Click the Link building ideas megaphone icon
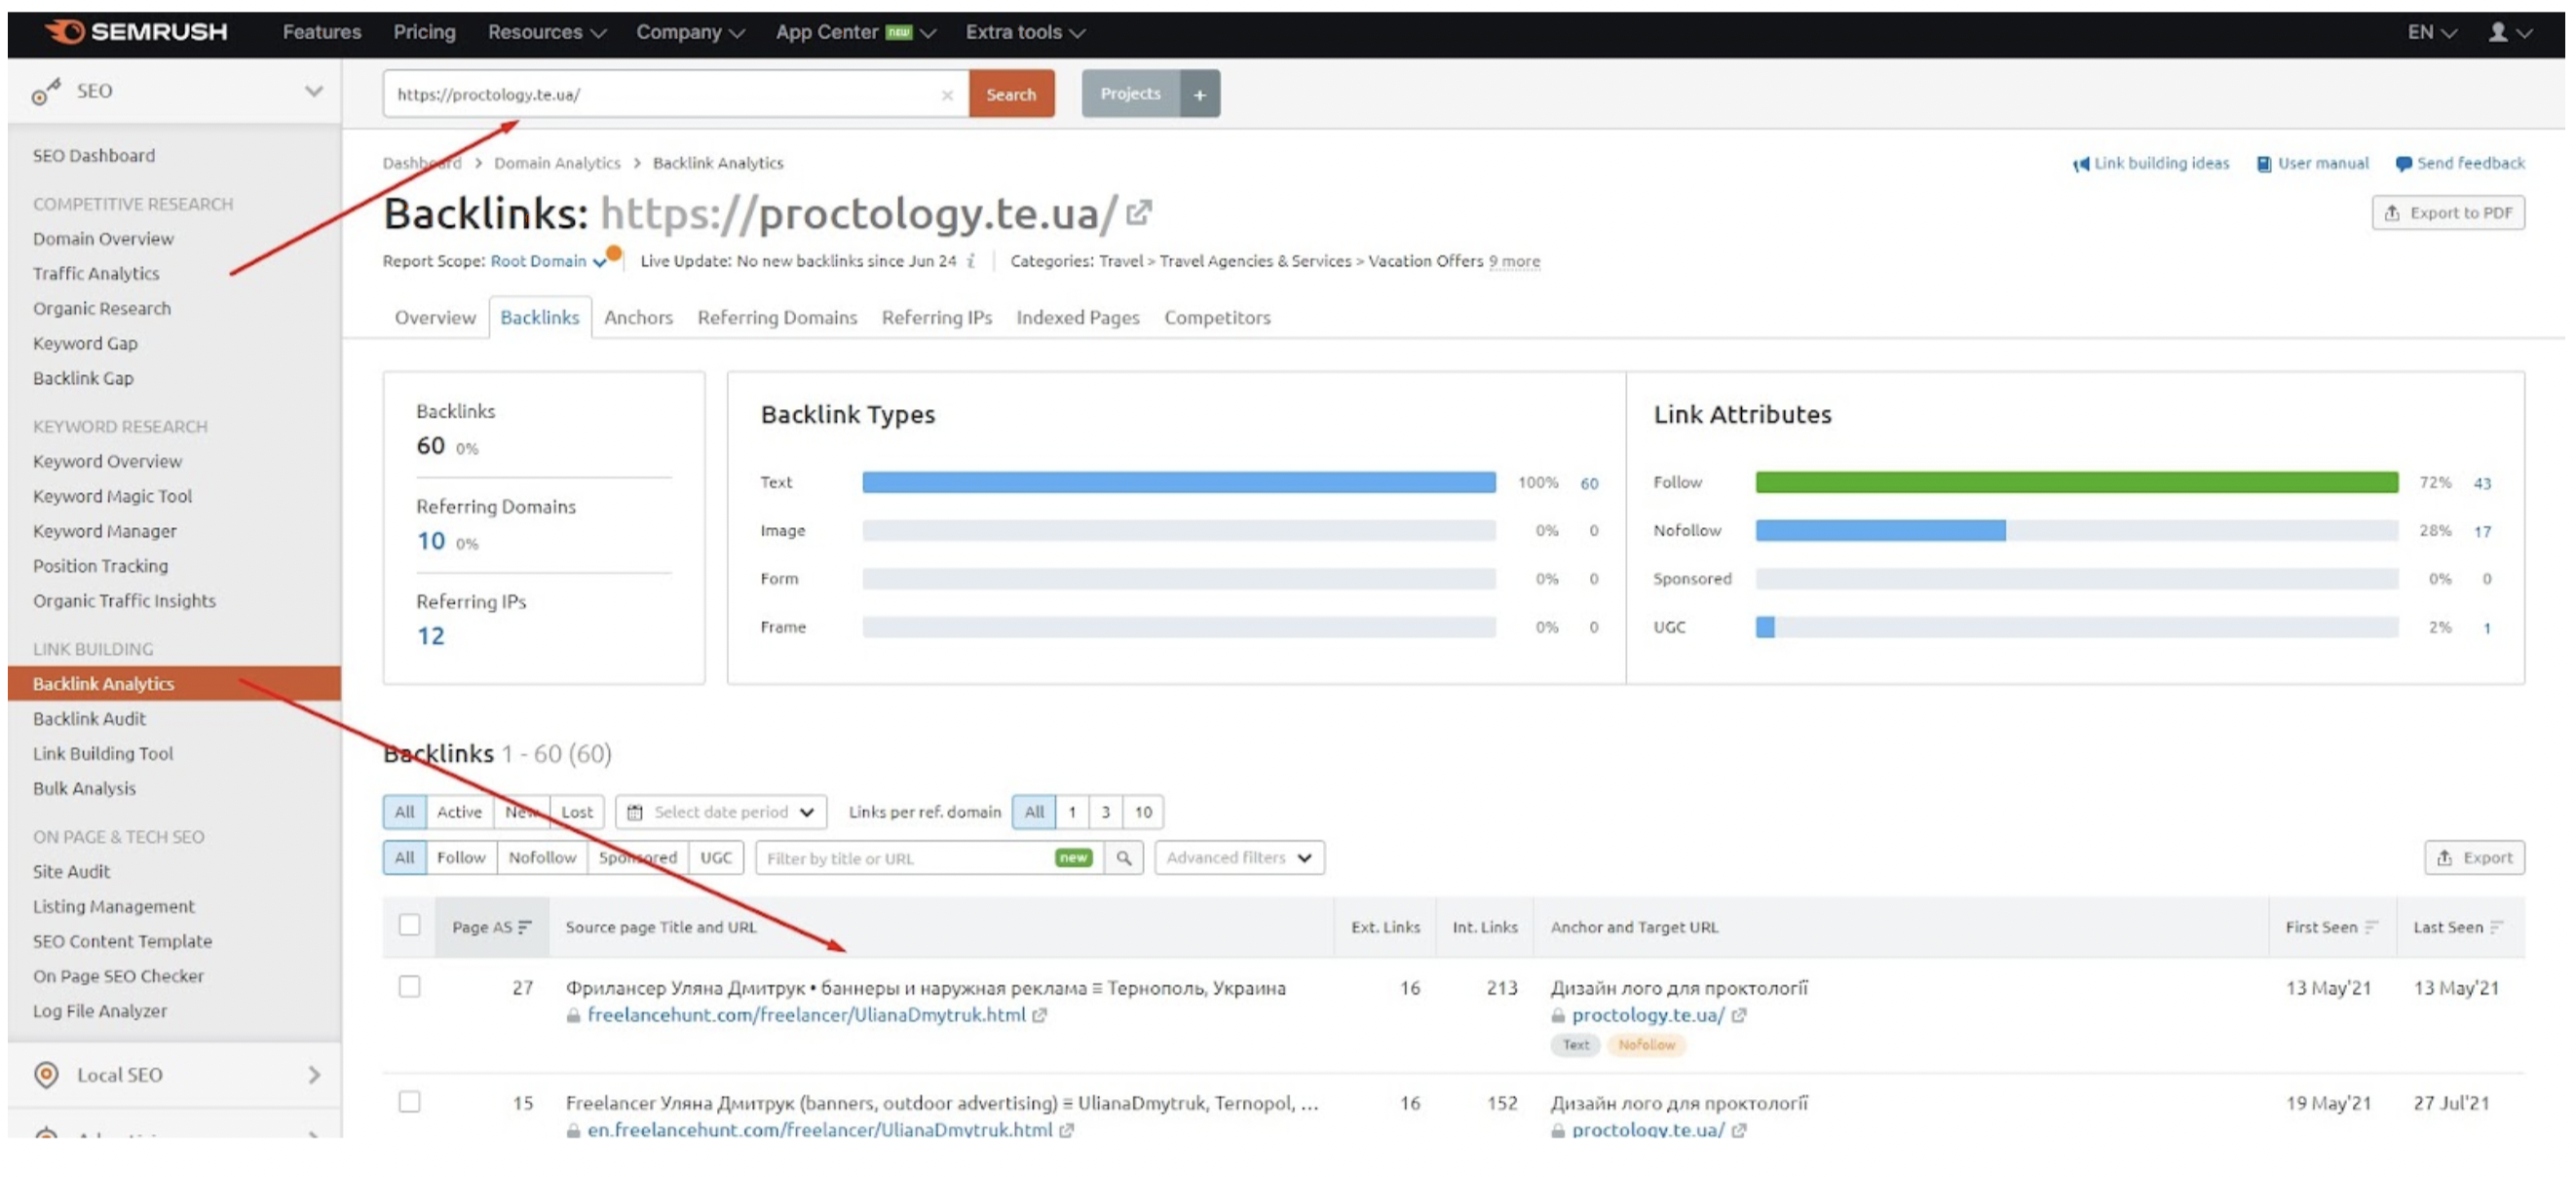Image resolution: width=2576 pixels, height=1177 pixels. click(2080, 164)
